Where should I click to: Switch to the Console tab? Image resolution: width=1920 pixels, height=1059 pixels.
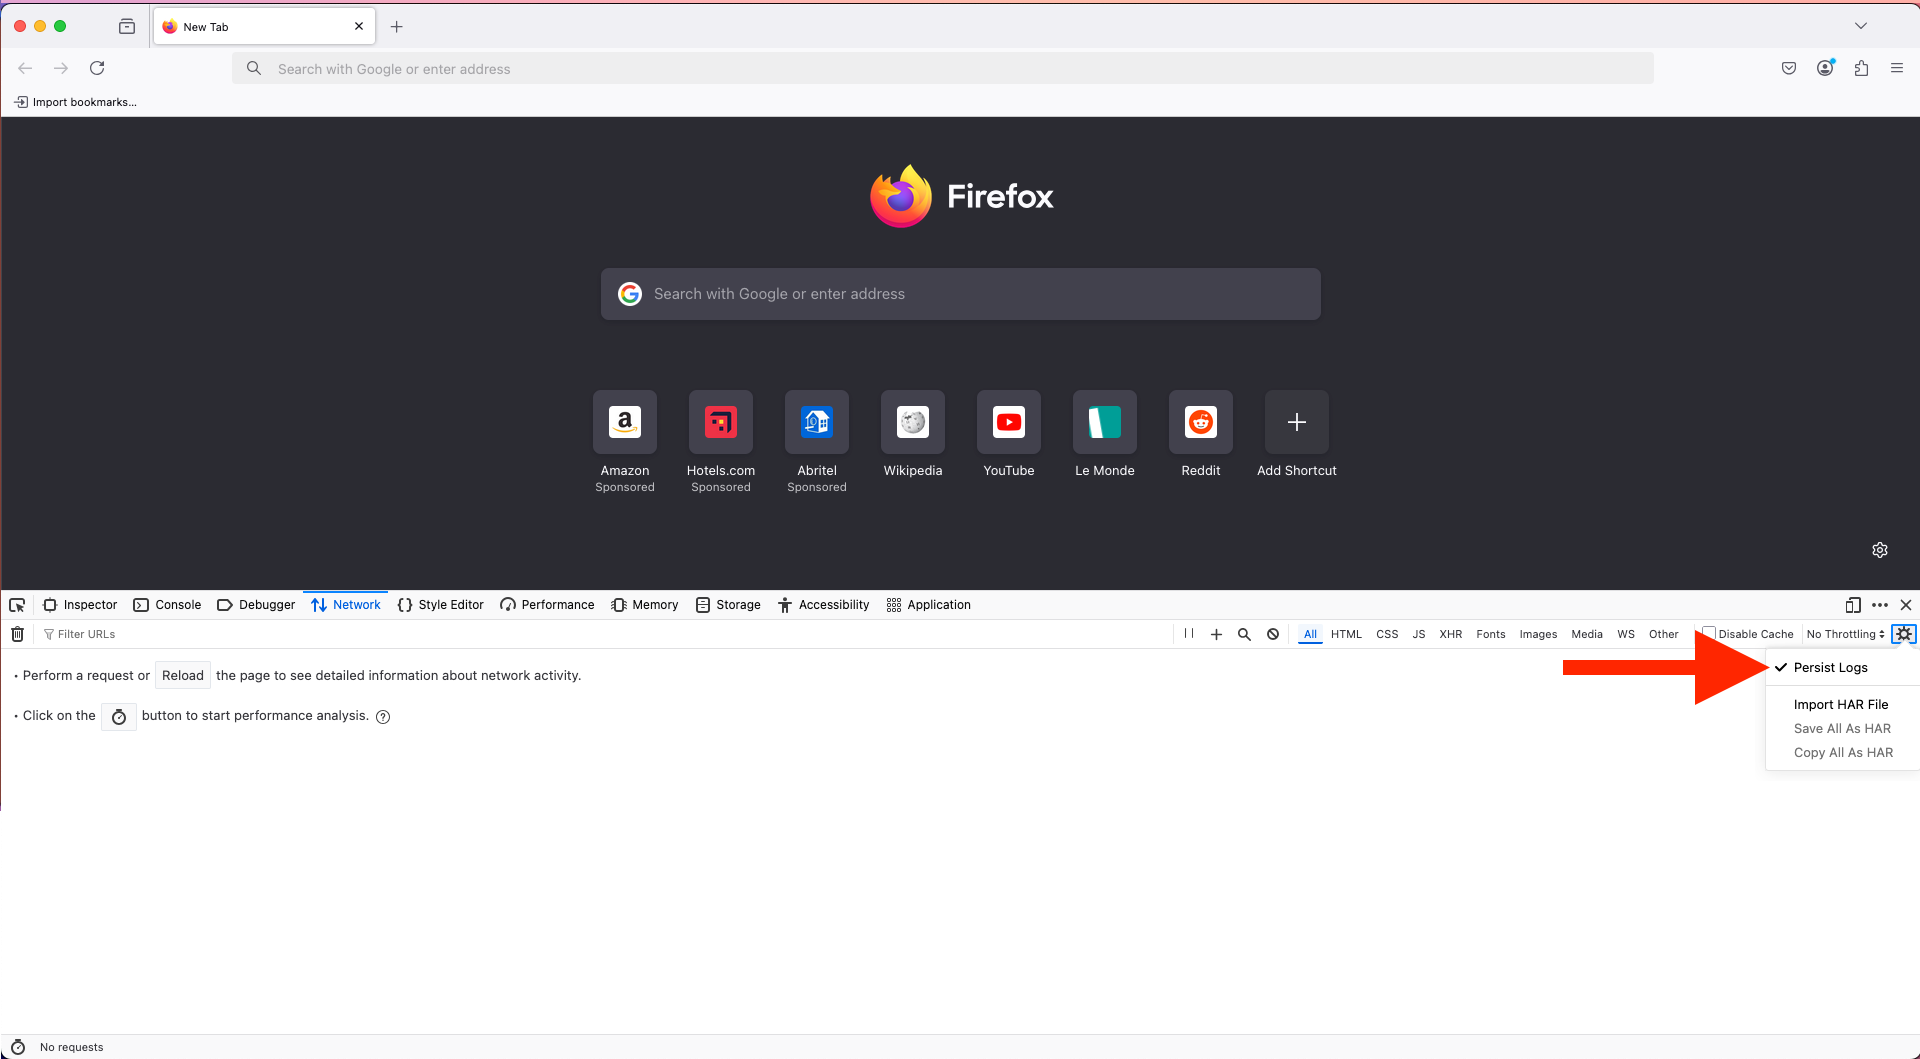pyautogui.click(x=167, y=605)
